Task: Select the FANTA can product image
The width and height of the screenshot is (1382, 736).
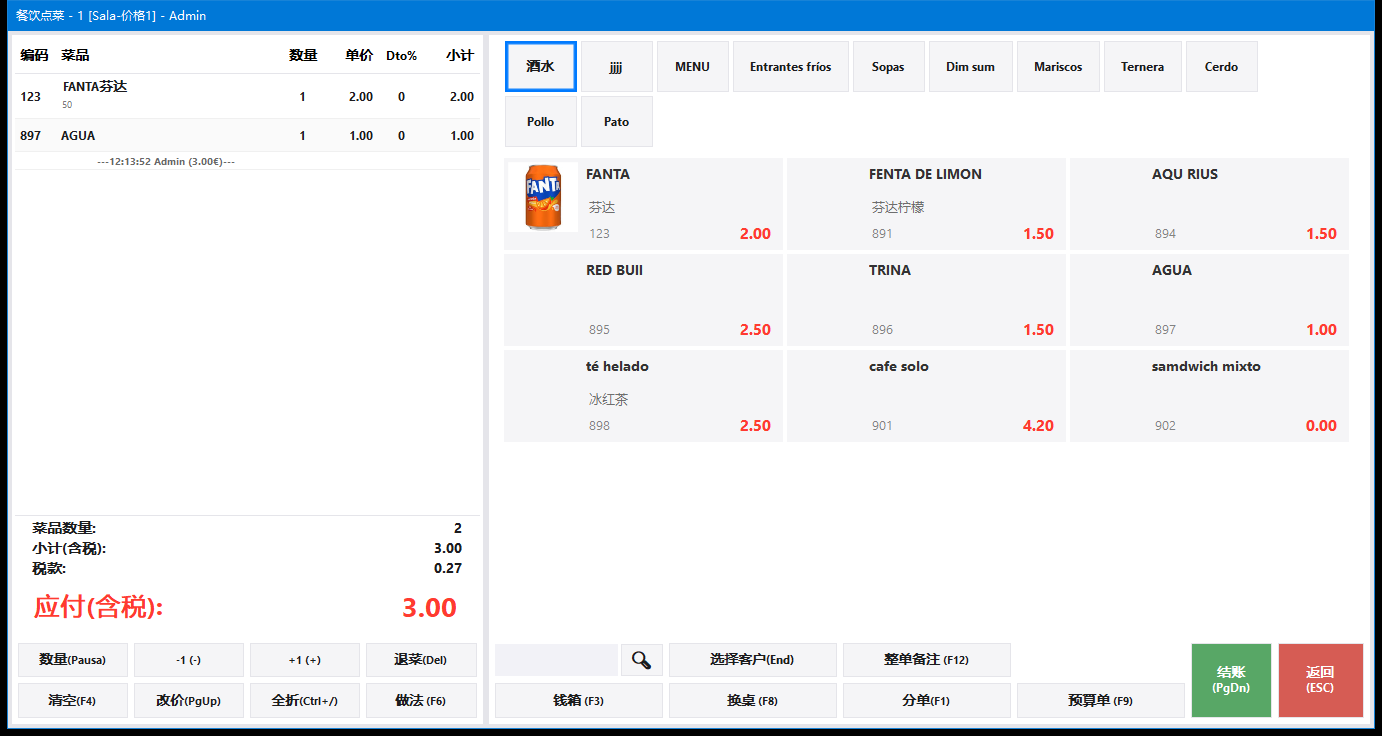Action: [543, 197]
